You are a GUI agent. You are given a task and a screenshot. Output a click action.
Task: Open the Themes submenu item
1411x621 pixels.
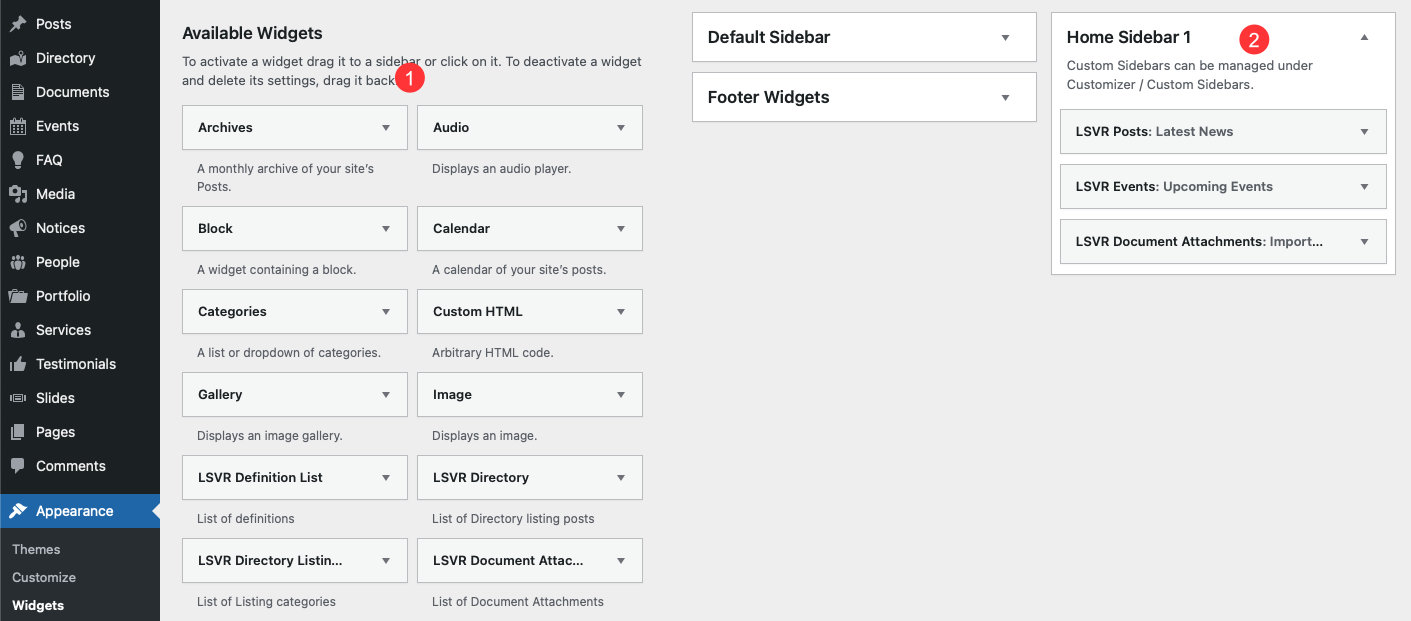coord(36,549)
